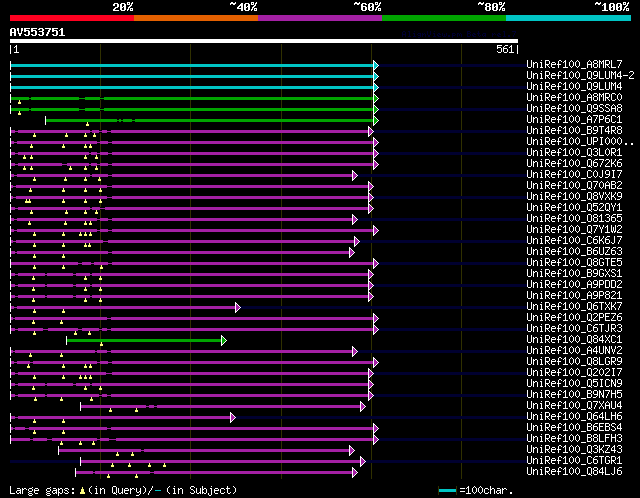Viewport: 640px width, 498px height.
Task: Click the green ~80% identity legend segment
Action: (444, 18)
